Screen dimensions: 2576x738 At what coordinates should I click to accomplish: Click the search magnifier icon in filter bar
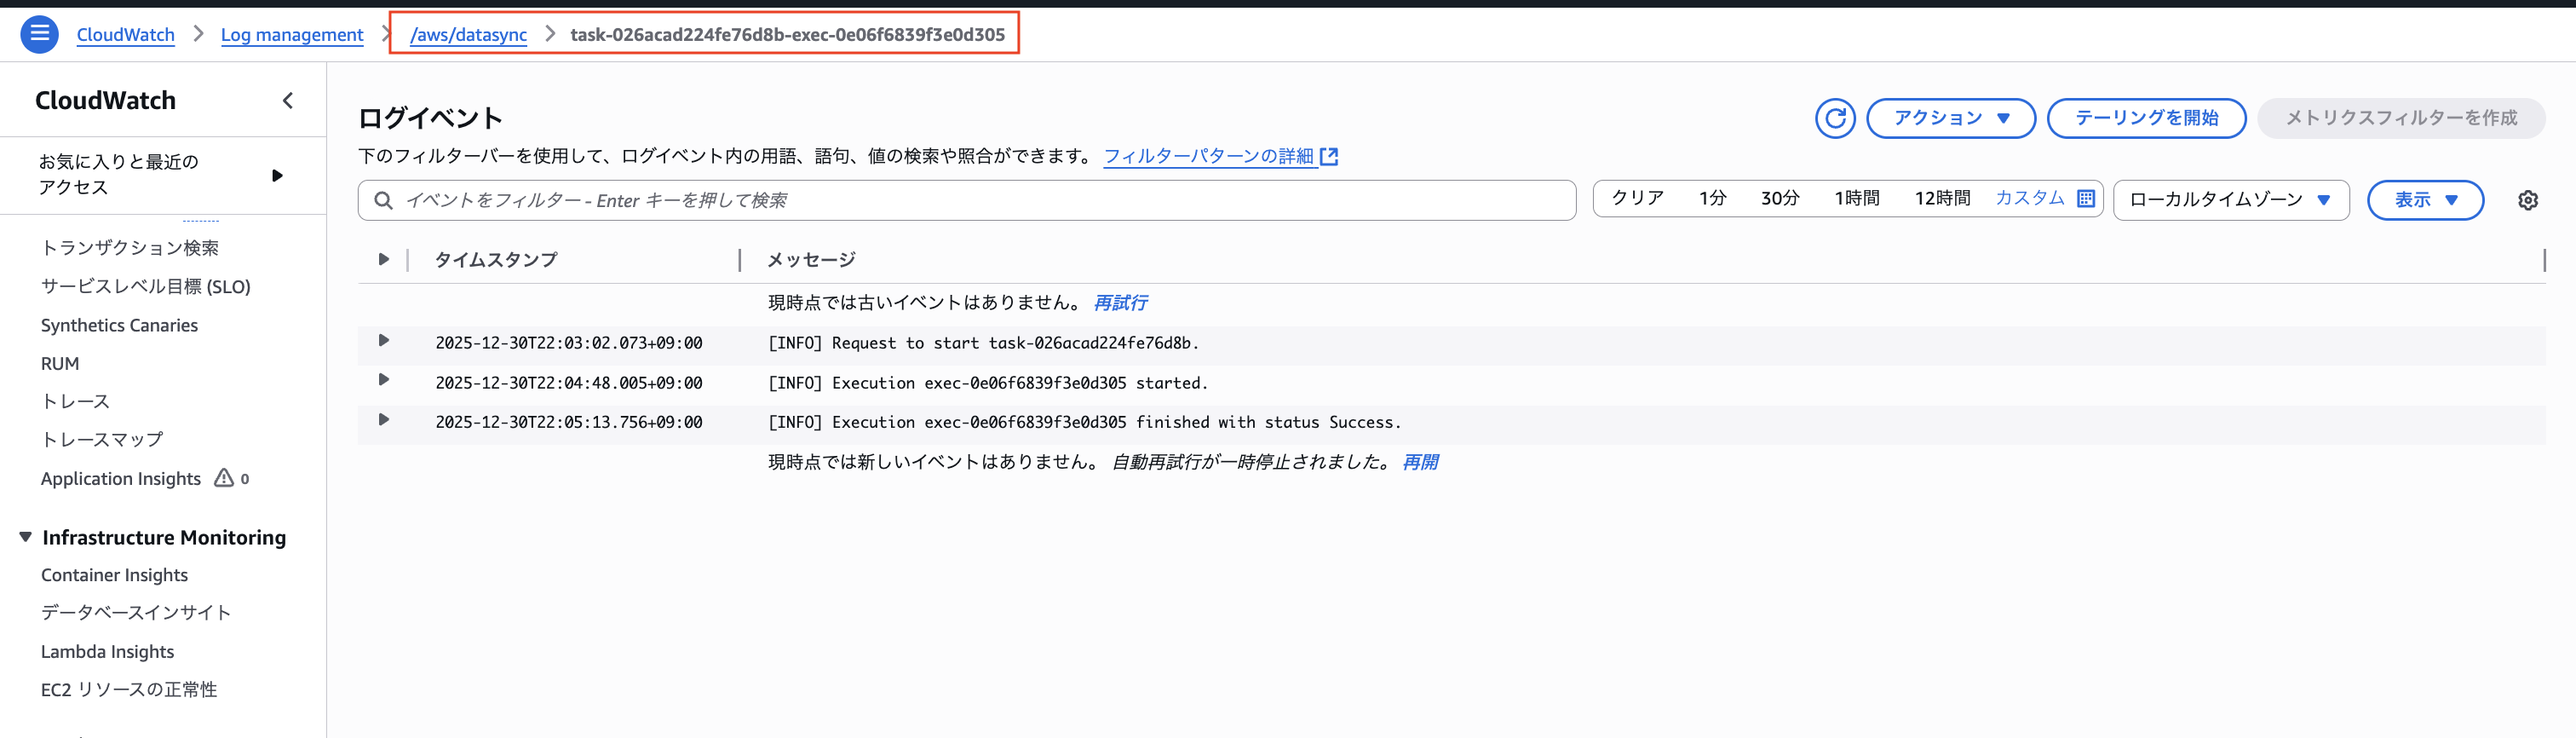point(383,200)
